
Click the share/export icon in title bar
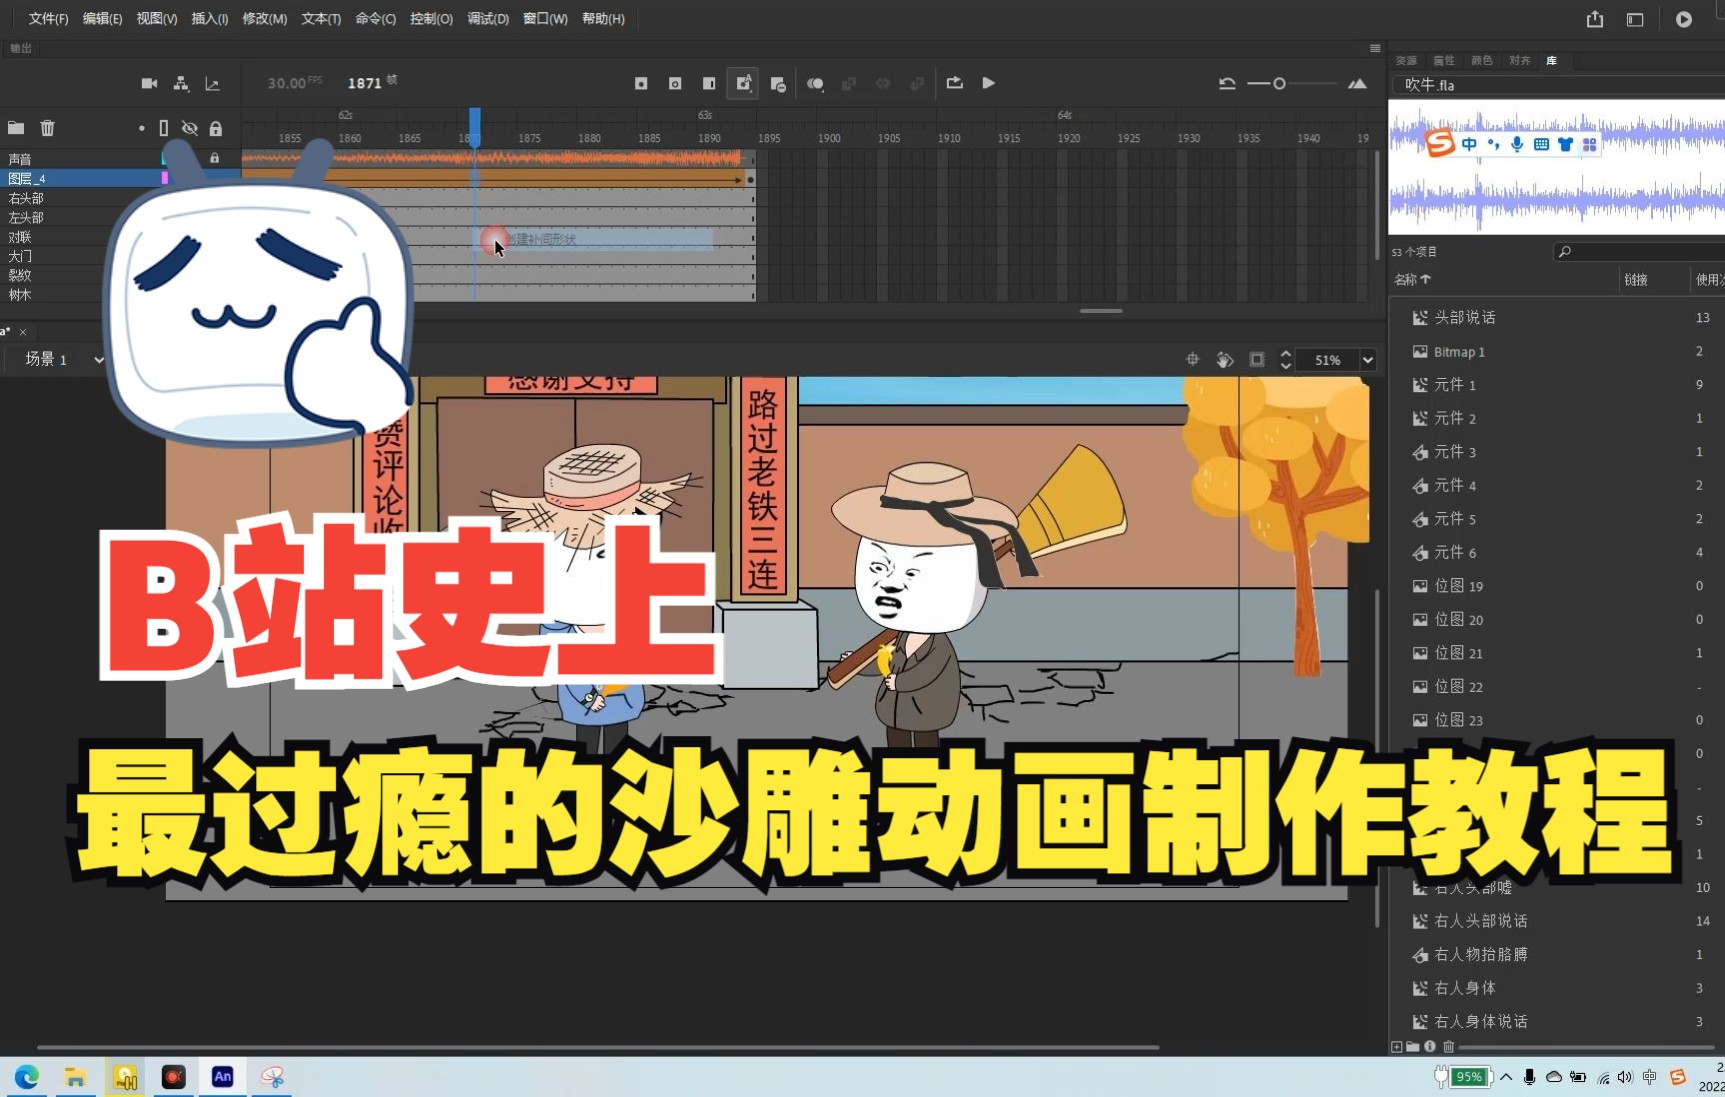coord(1595,19)
